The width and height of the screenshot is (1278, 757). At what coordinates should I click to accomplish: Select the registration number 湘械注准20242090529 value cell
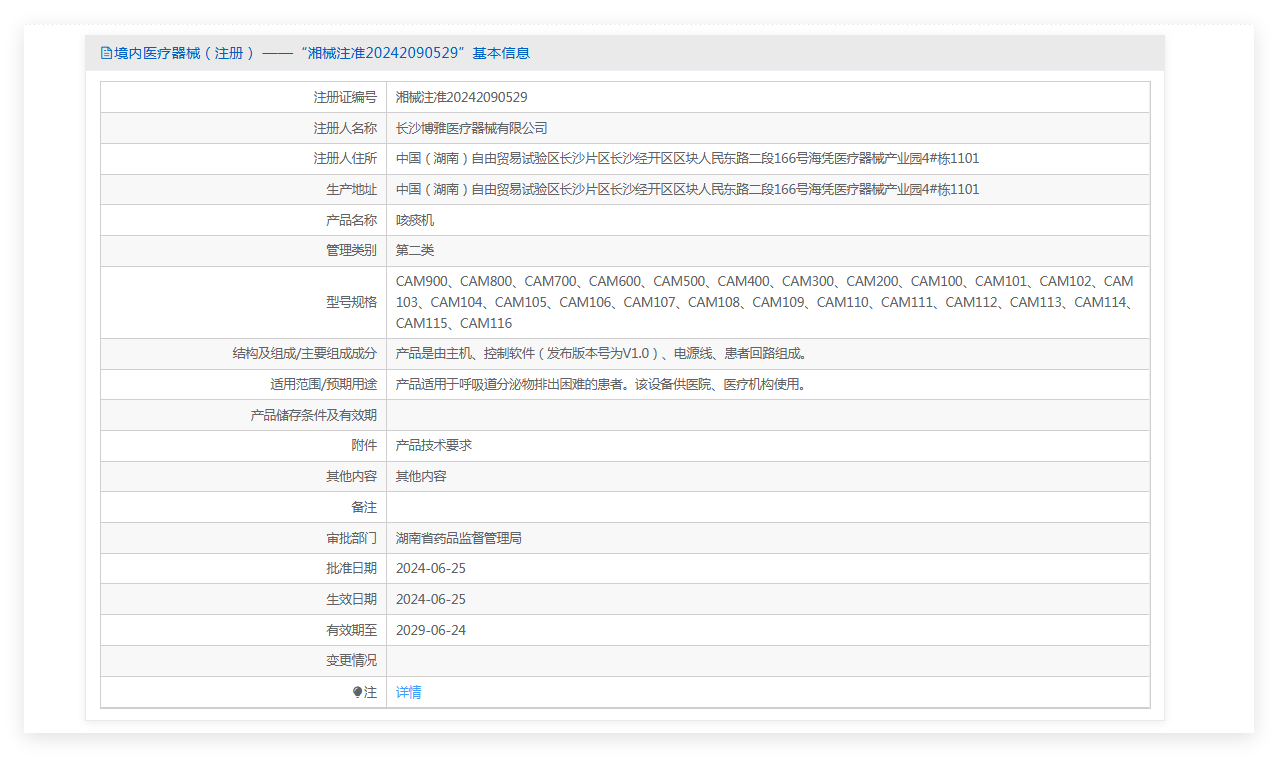tap(461, 97)
